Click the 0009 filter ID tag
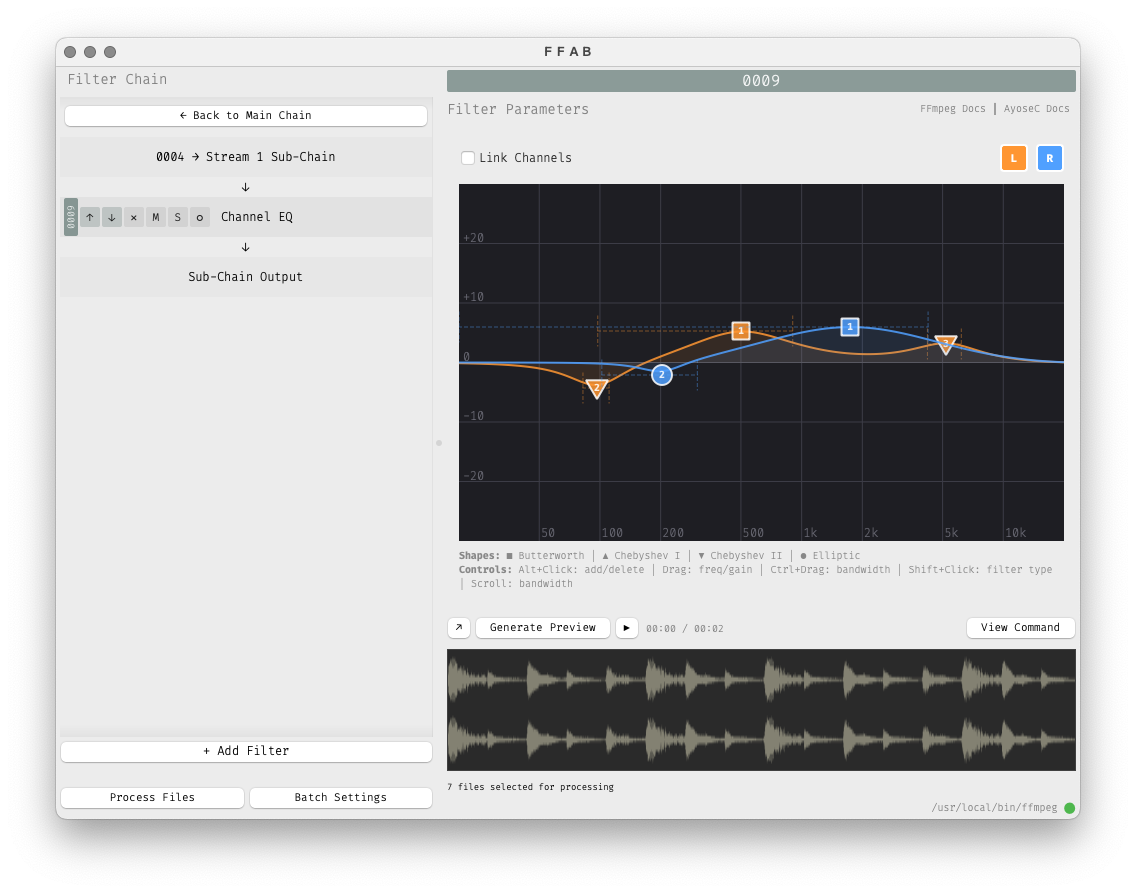 click(x=71, y=217)
